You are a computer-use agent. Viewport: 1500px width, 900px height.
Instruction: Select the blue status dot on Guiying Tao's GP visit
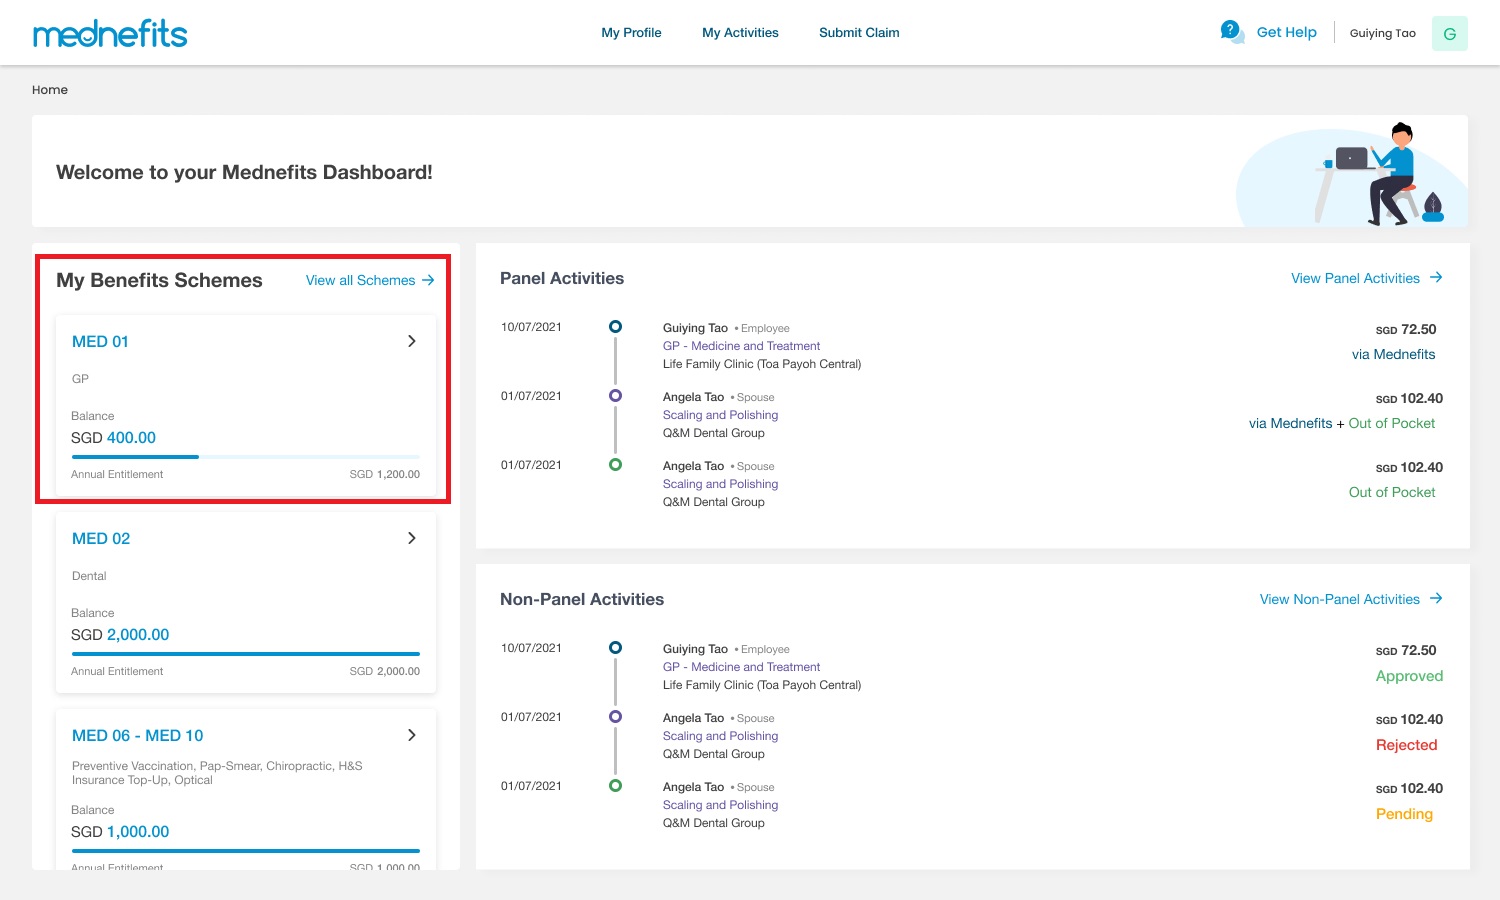[615, 326]
